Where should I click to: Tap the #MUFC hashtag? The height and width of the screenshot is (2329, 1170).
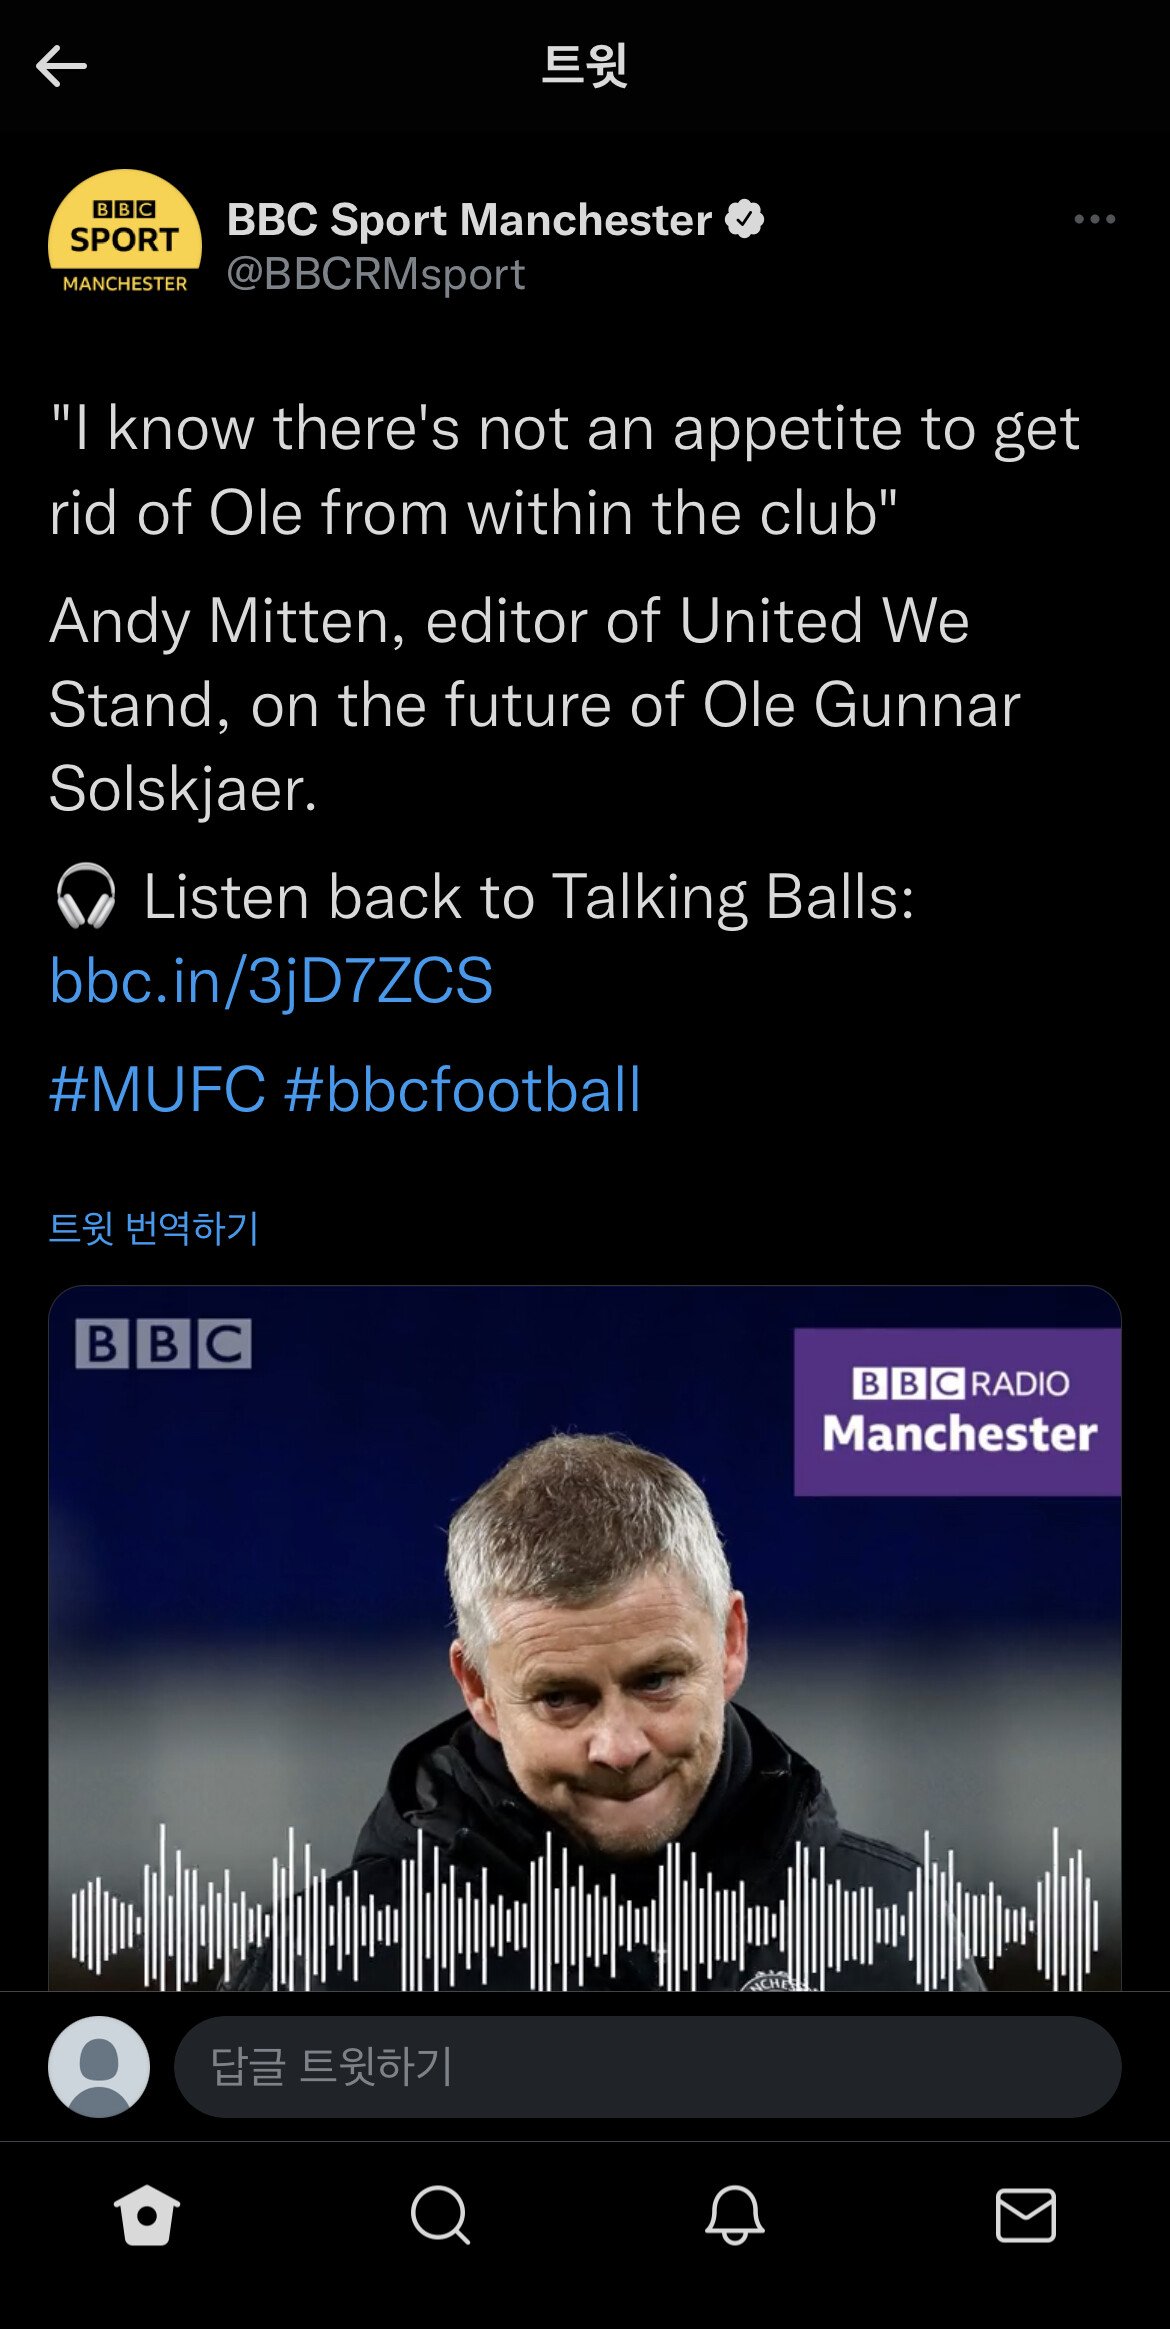click(158, 1089)
